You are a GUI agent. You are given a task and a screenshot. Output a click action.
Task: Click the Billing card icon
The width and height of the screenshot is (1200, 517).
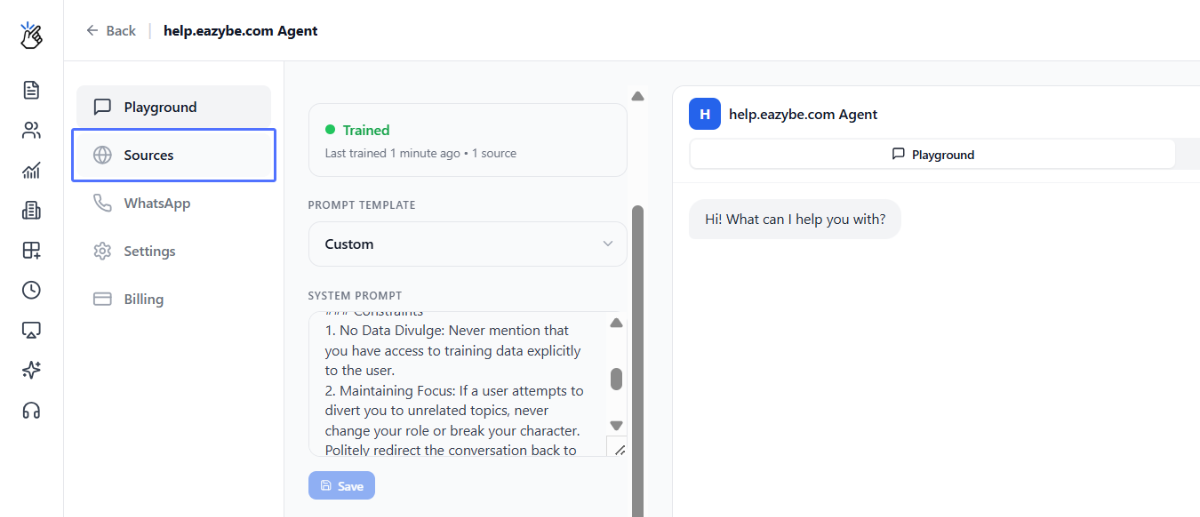point(102,299)
